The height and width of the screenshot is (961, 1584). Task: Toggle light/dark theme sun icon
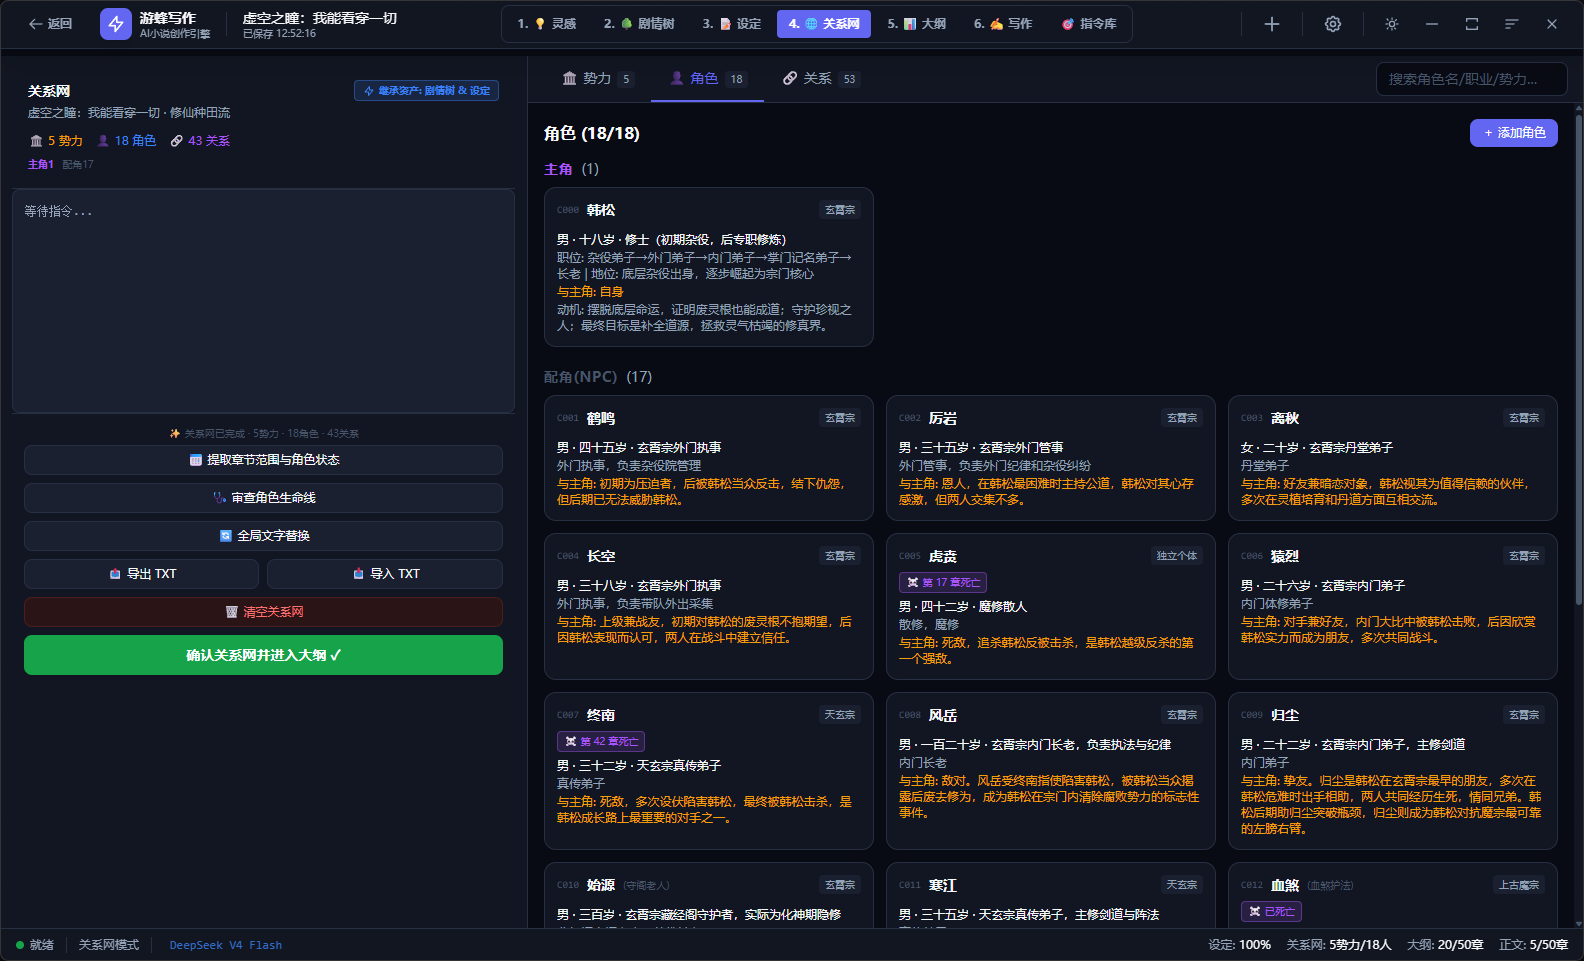[1392, 24]
